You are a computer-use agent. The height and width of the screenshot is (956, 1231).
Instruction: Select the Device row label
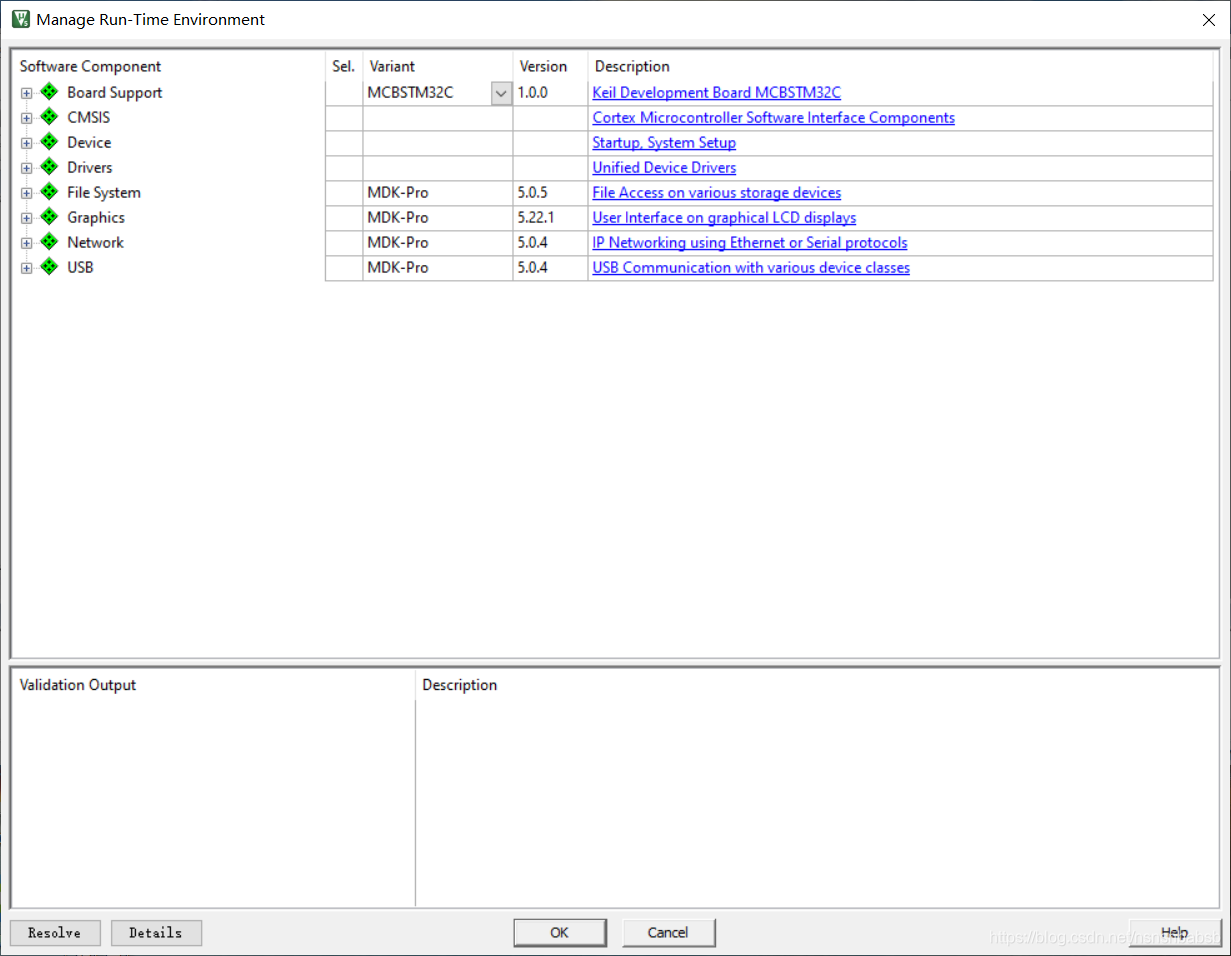[x=89, y=142]
